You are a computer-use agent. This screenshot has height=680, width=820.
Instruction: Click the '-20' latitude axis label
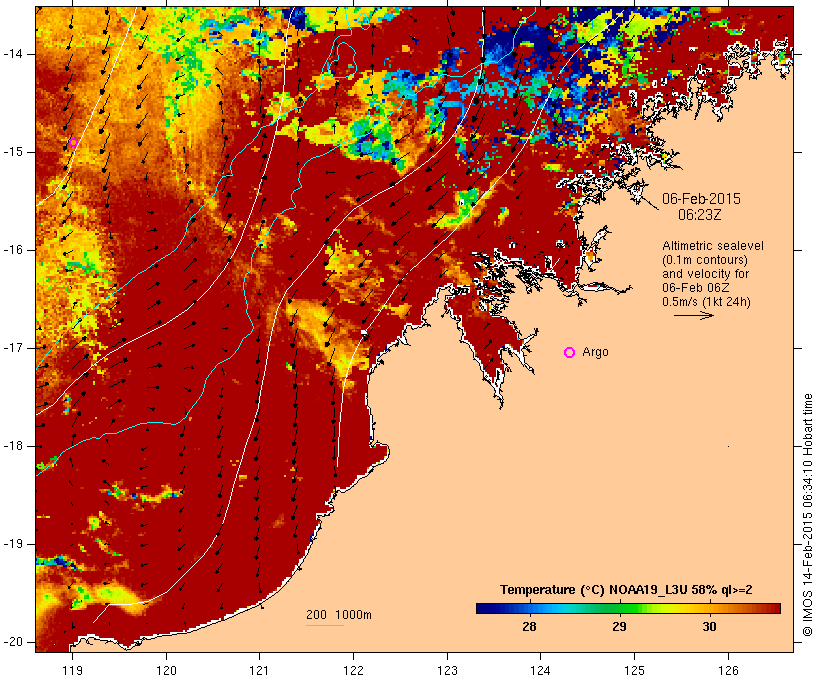tap(12, 642)
